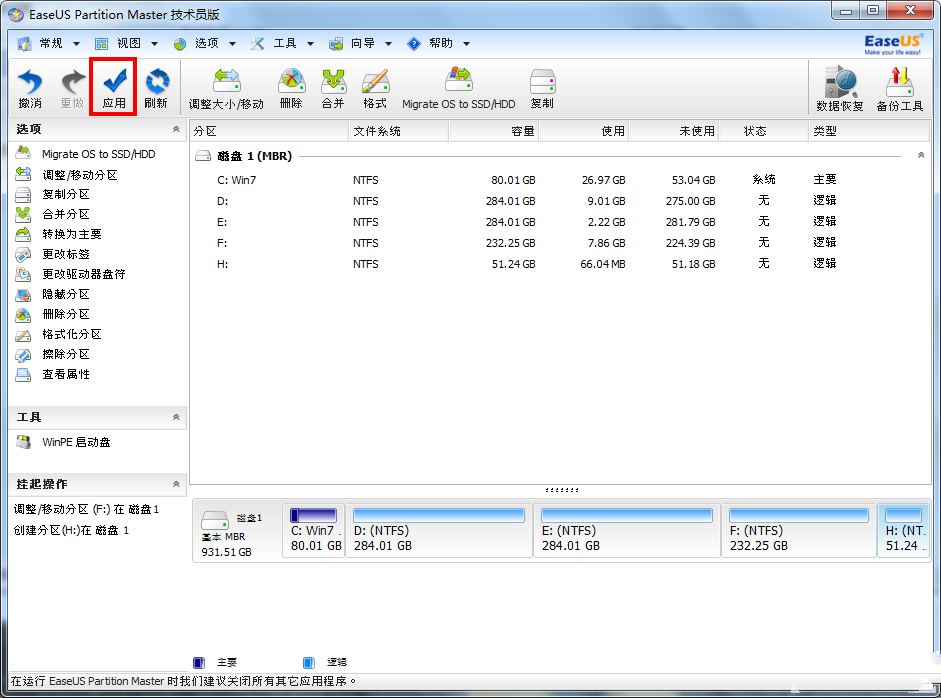Image resolution: width=941 pixels, height=698 pixels.
Task: Click the 逻辑 legend color swatch
Action: 308,663
